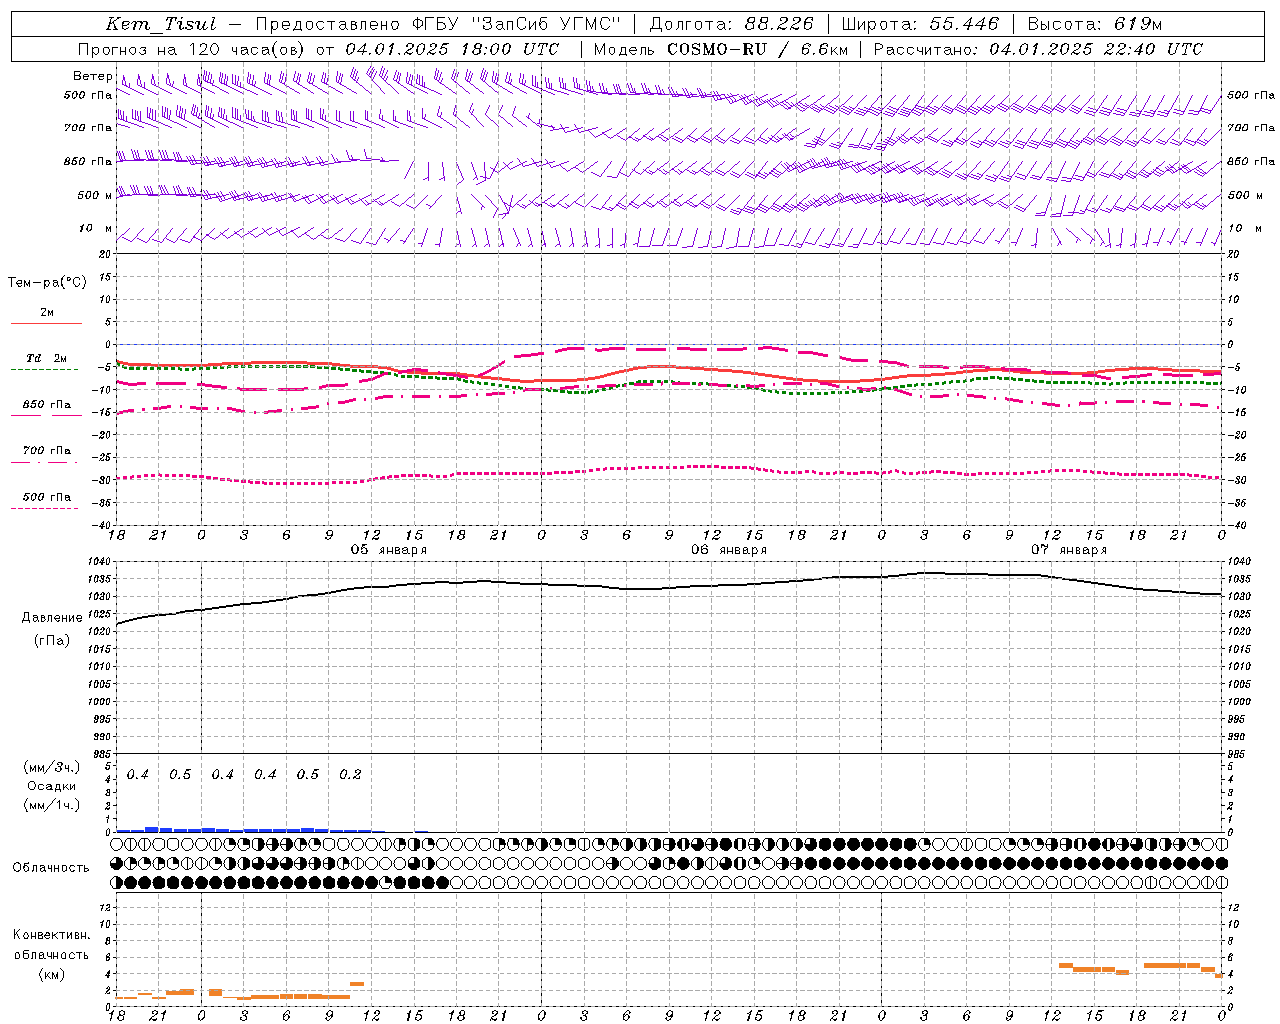Click the 'Долгота: 88.226' longitude value
The image size is (1280, 1024).
[732, 25]
